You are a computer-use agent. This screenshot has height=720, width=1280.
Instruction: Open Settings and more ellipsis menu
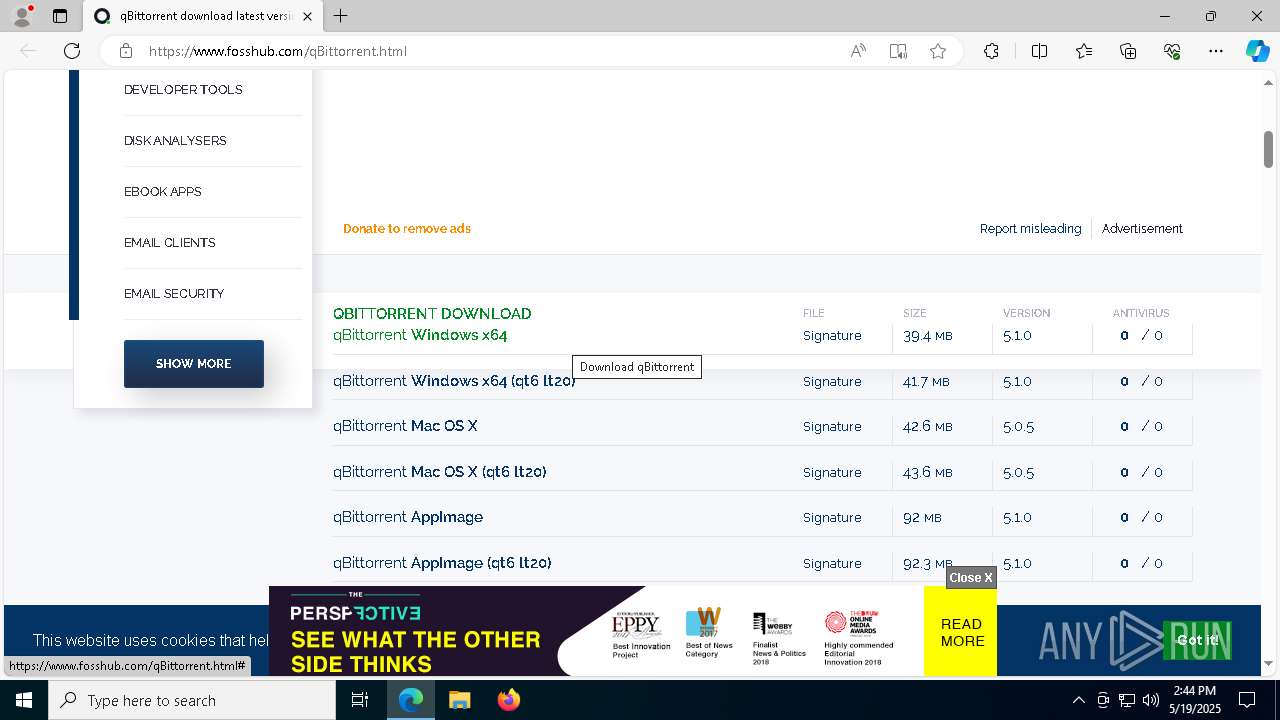point(1216,51)
